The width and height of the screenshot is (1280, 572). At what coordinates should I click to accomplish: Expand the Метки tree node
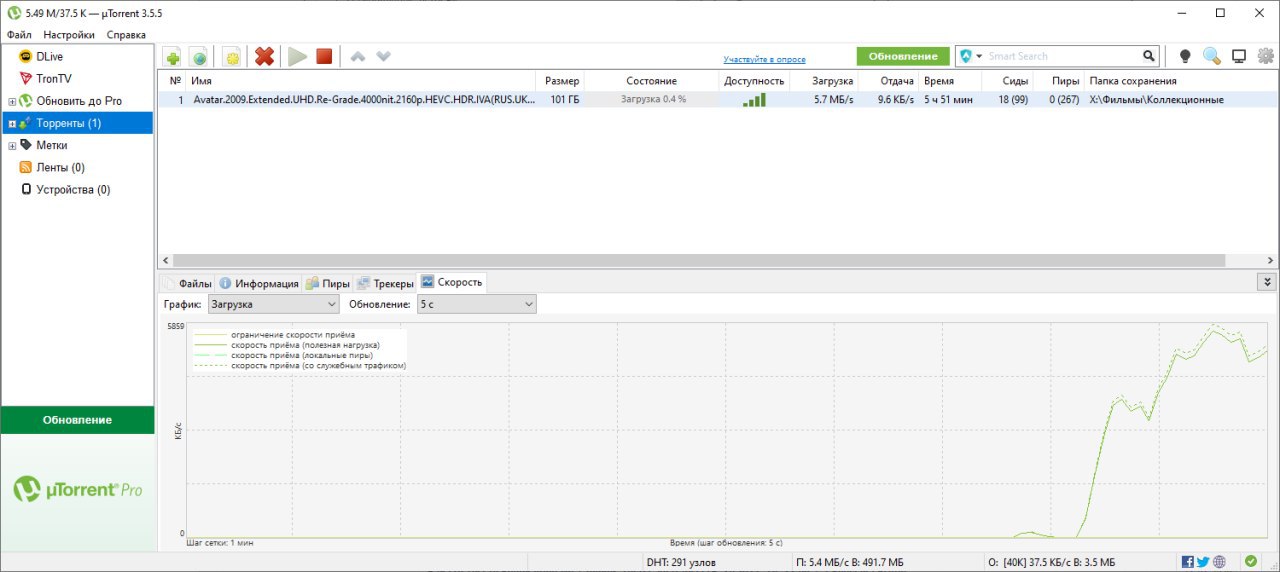[x=12, y=146]
